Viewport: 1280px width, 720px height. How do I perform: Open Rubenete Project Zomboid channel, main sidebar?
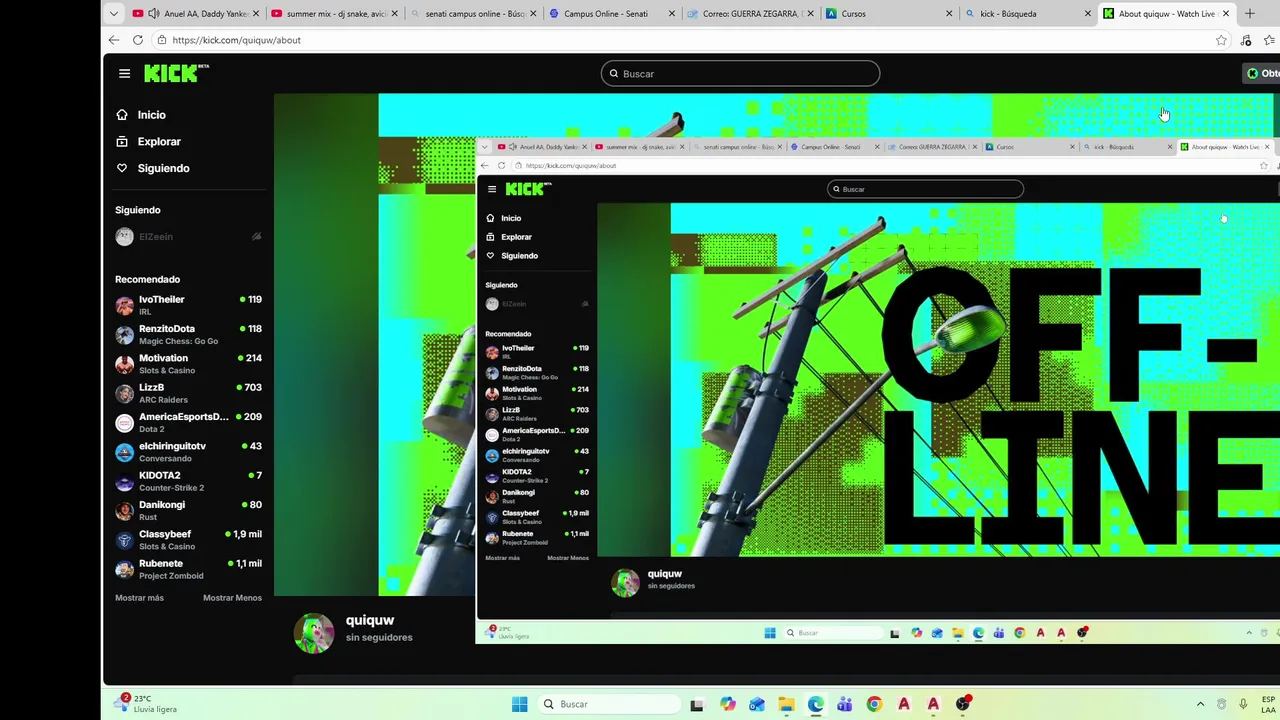point(188,569)
